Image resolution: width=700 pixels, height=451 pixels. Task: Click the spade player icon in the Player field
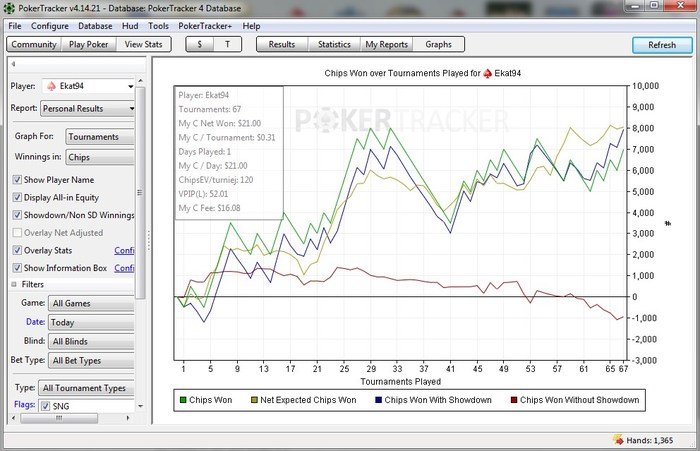pos(51,86)
